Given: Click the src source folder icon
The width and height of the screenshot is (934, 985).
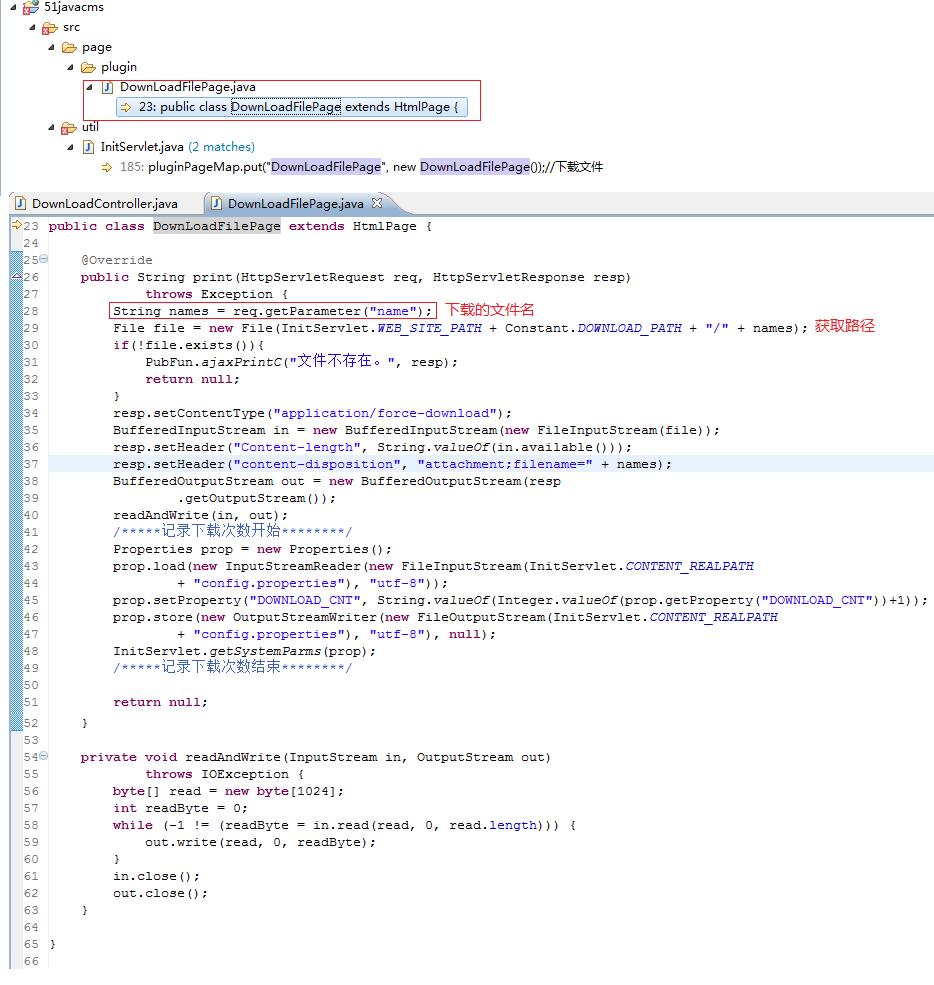Looking at the screenshot, I should pyautogui.click(x=50, y=28).
